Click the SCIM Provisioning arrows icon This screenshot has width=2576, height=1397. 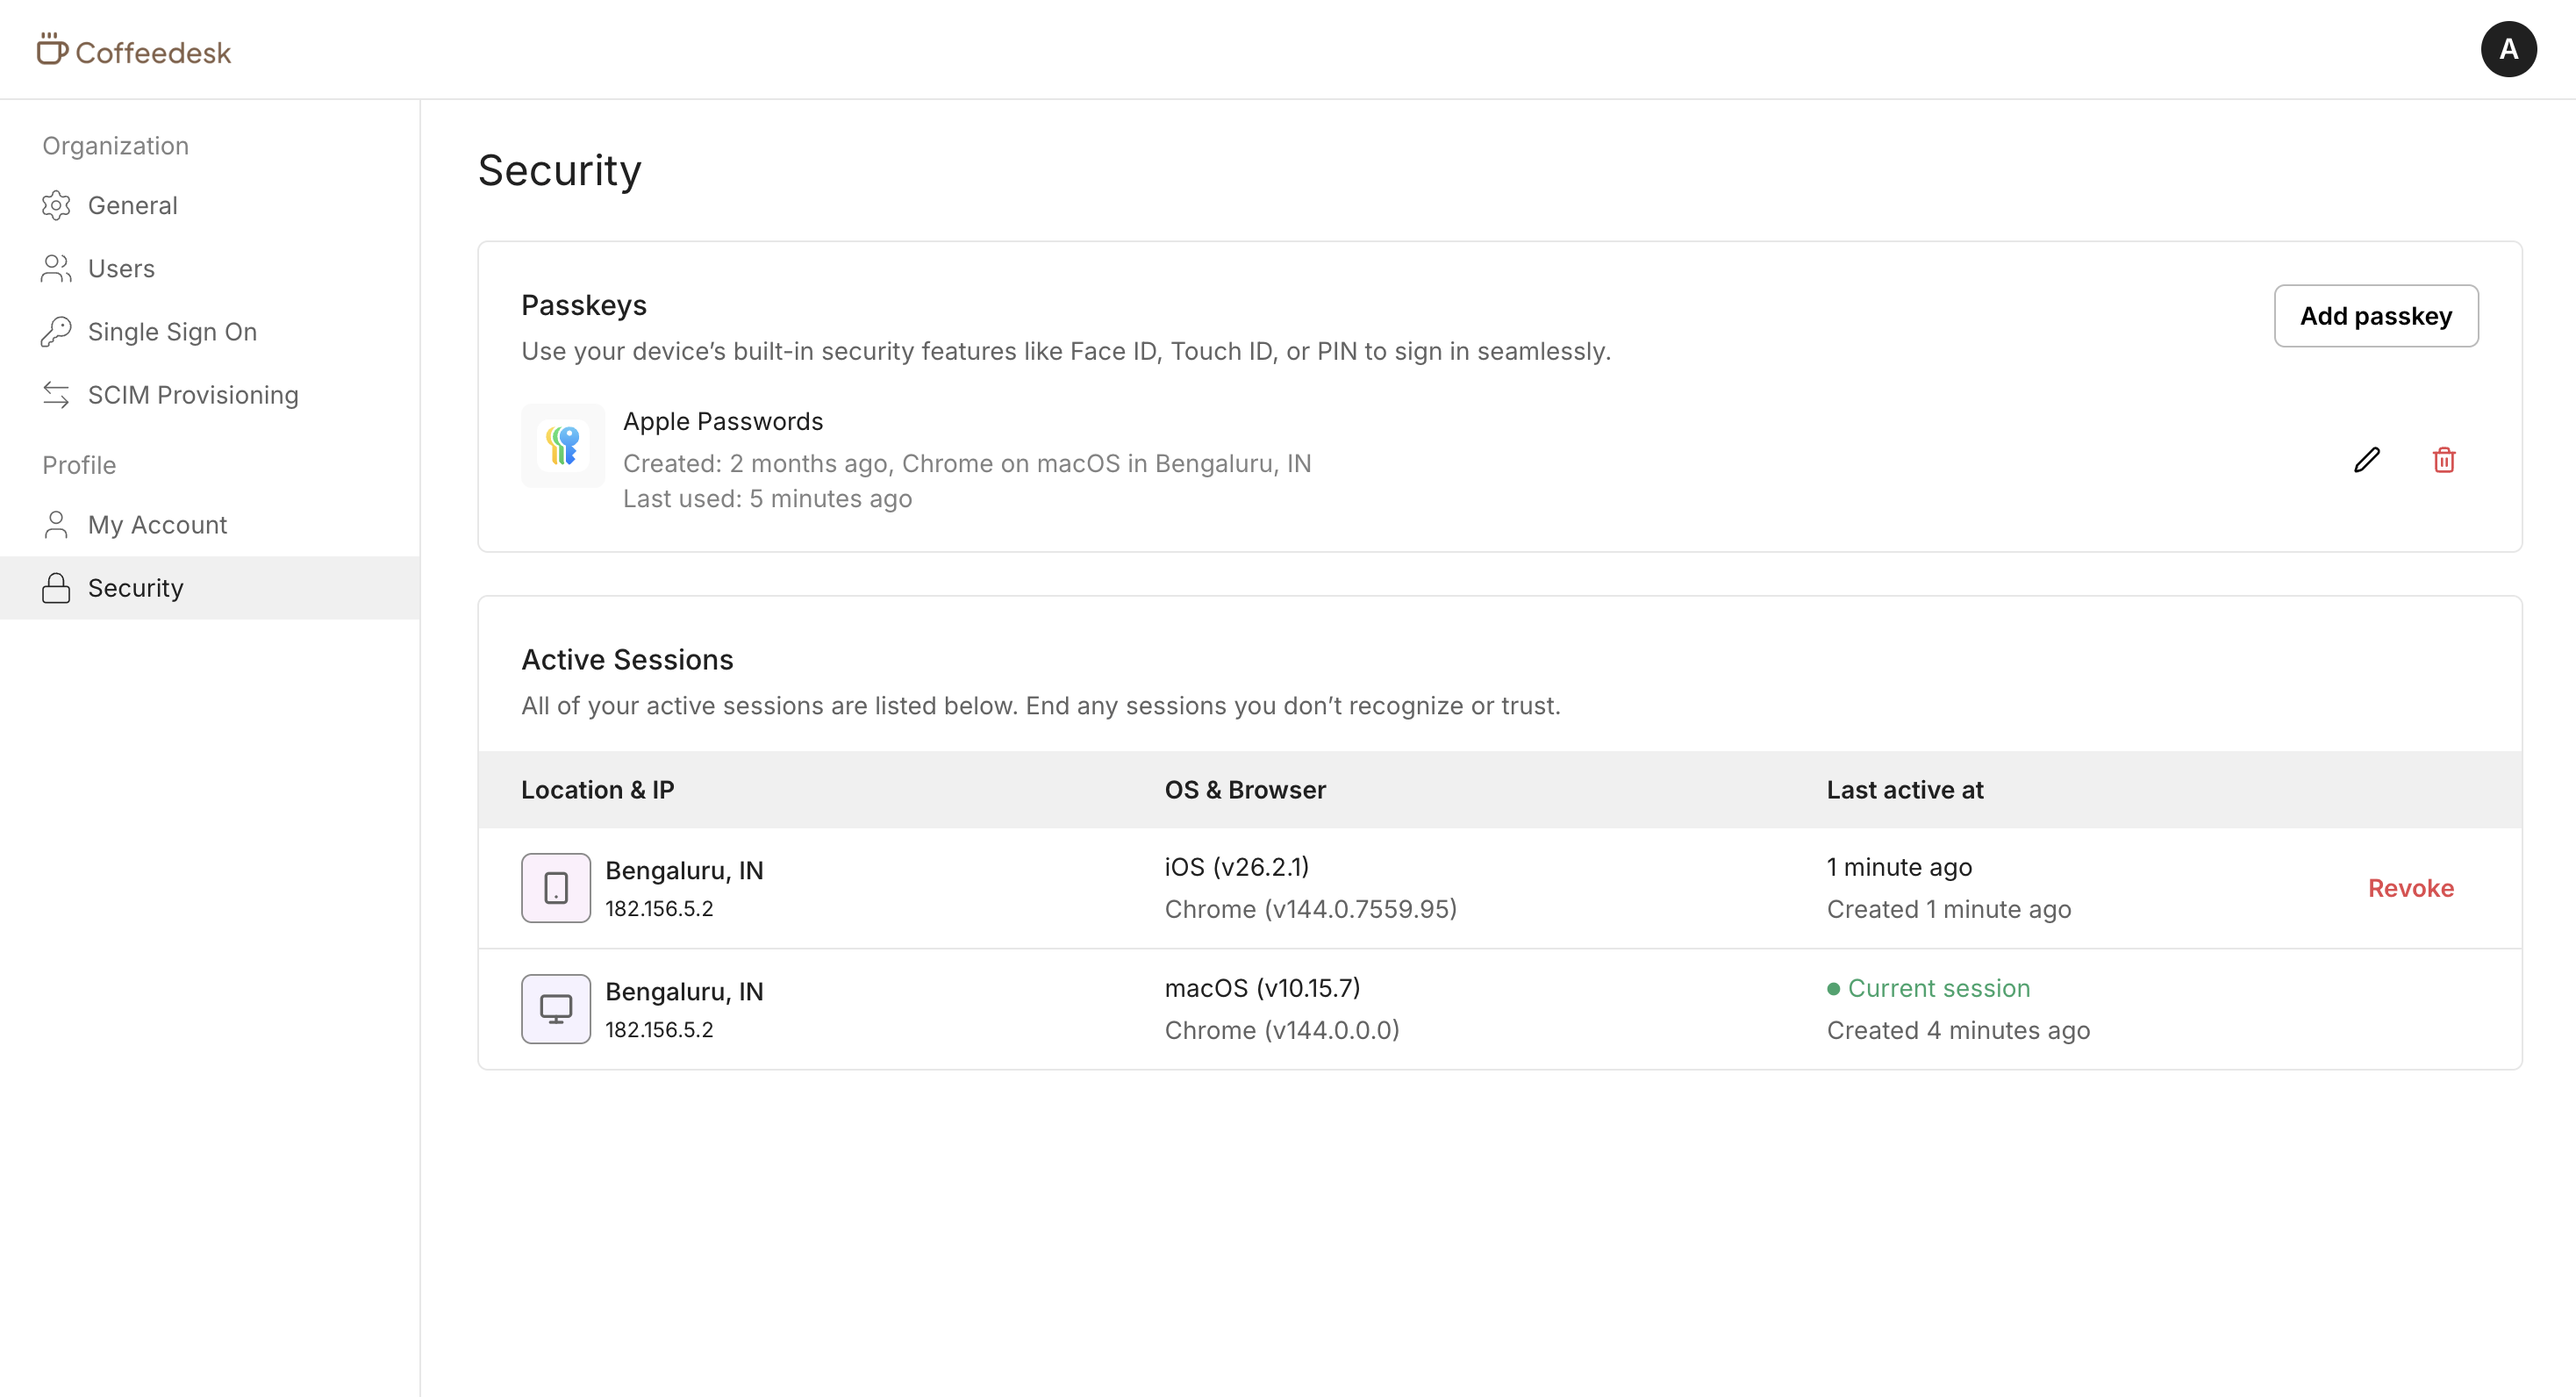tap(56, 395)
